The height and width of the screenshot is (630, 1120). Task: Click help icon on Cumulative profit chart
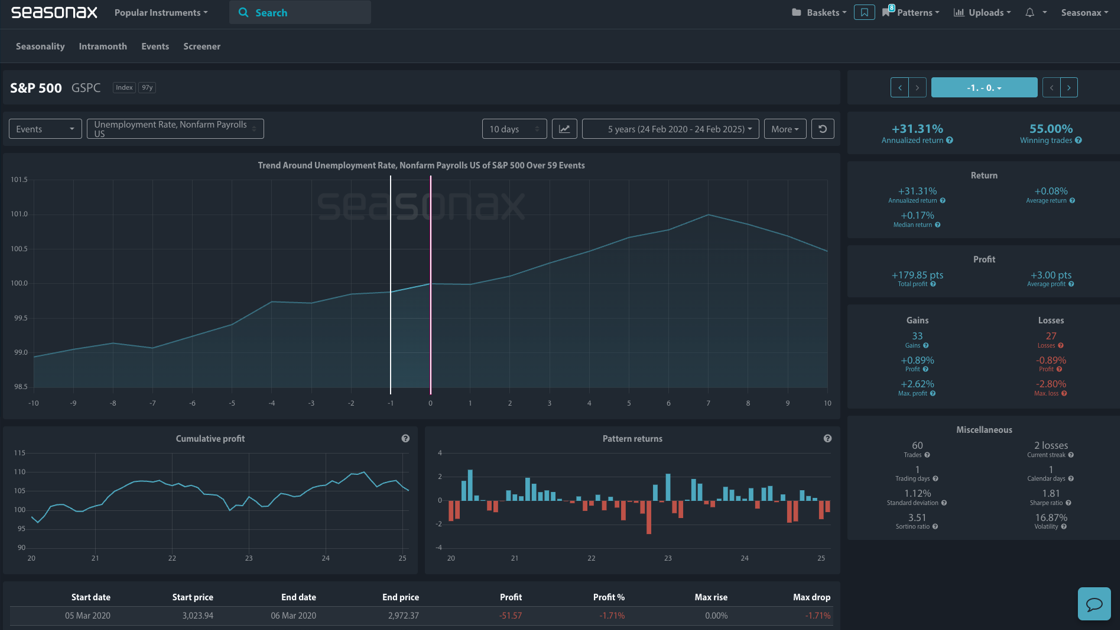pos(405,439)
